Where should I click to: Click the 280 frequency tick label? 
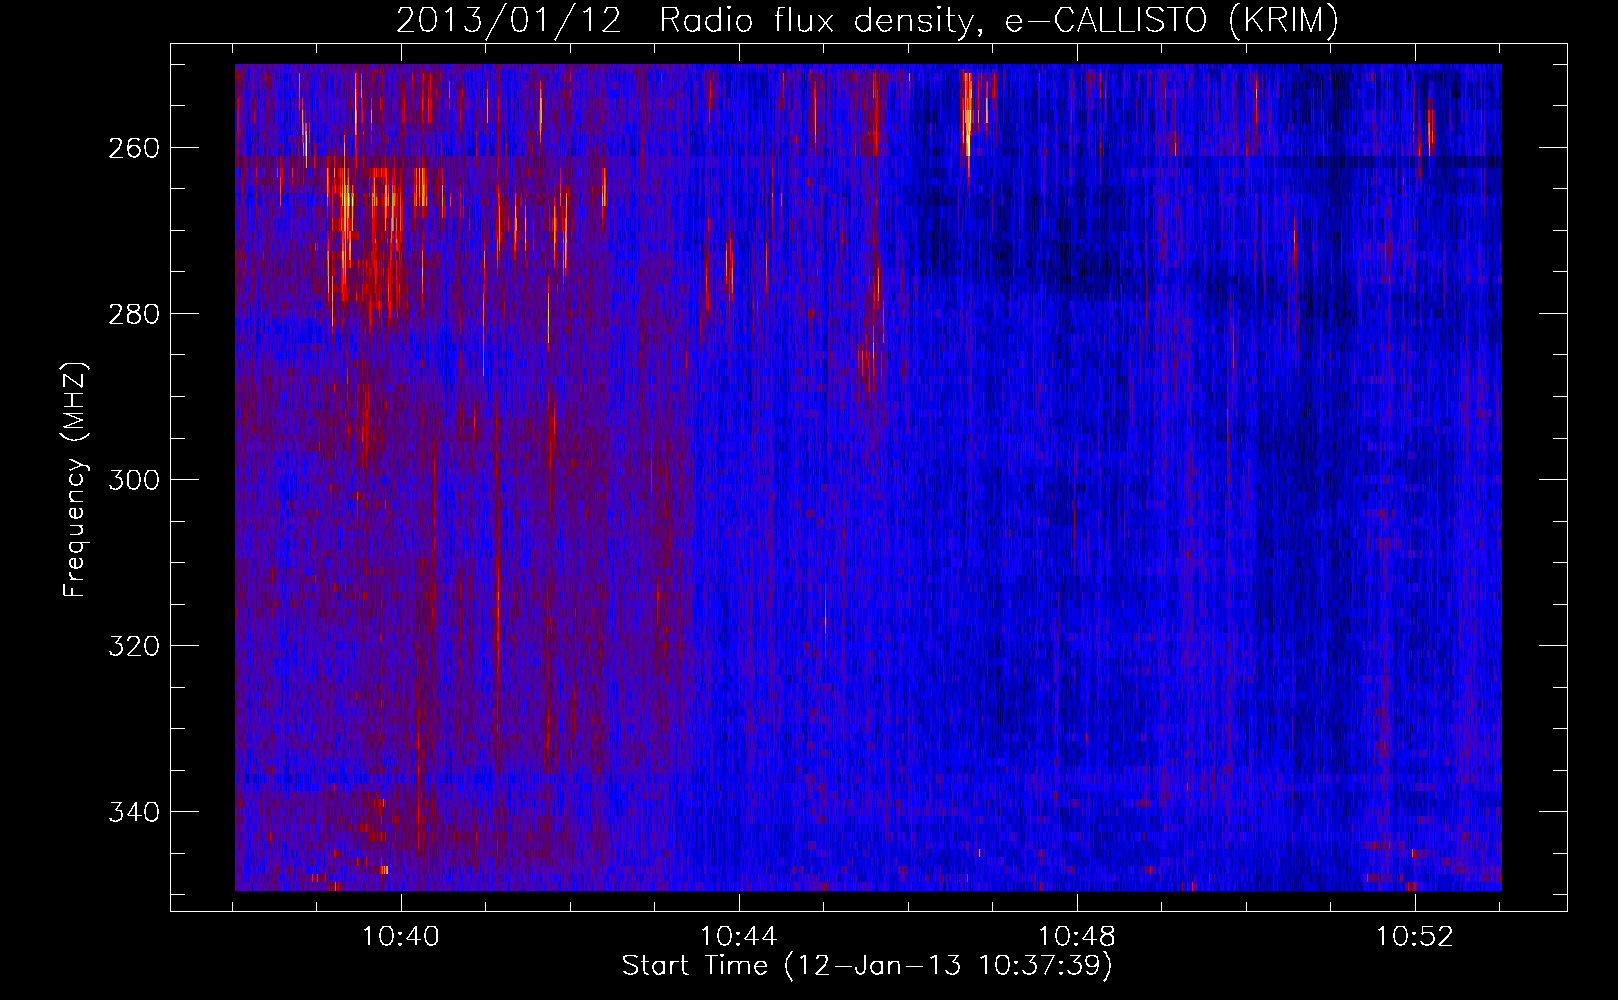tap(134, 314)
